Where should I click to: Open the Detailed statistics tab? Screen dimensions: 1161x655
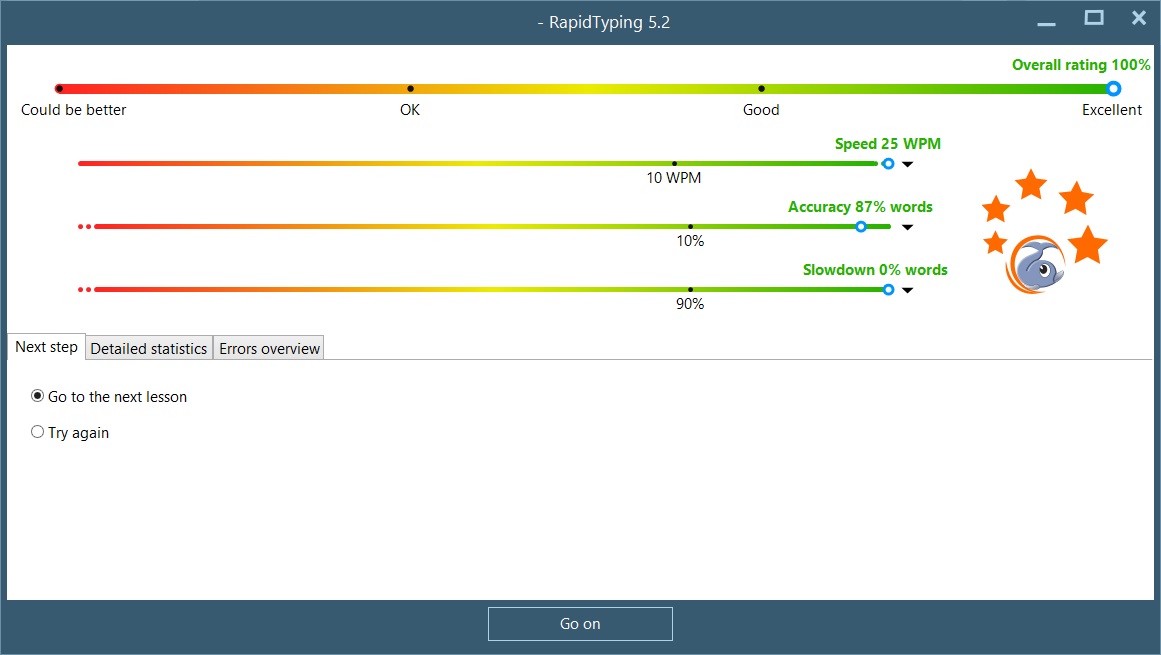[x=149, y=348]
